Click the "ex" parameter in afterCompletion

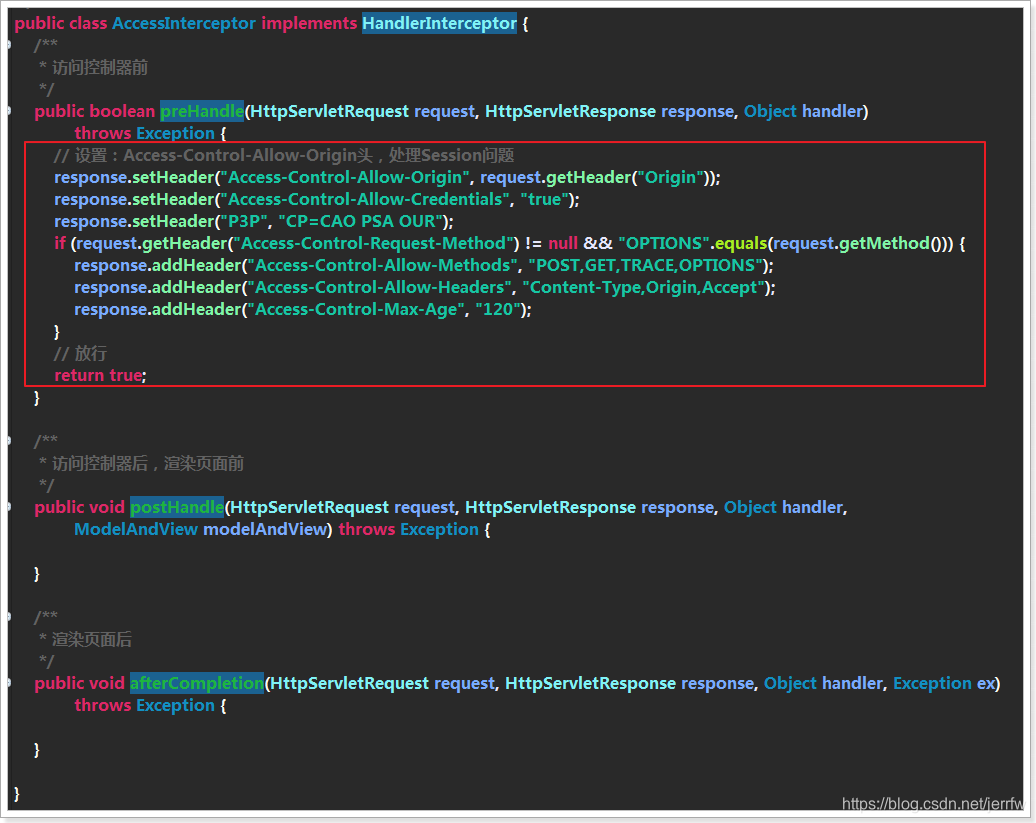[986, 683]
